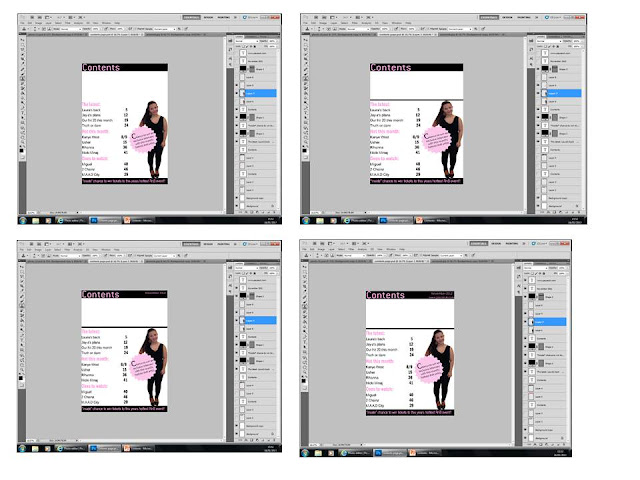Select the Clone Stamp tool in top-left screenshot

click(x=22, y=78)
